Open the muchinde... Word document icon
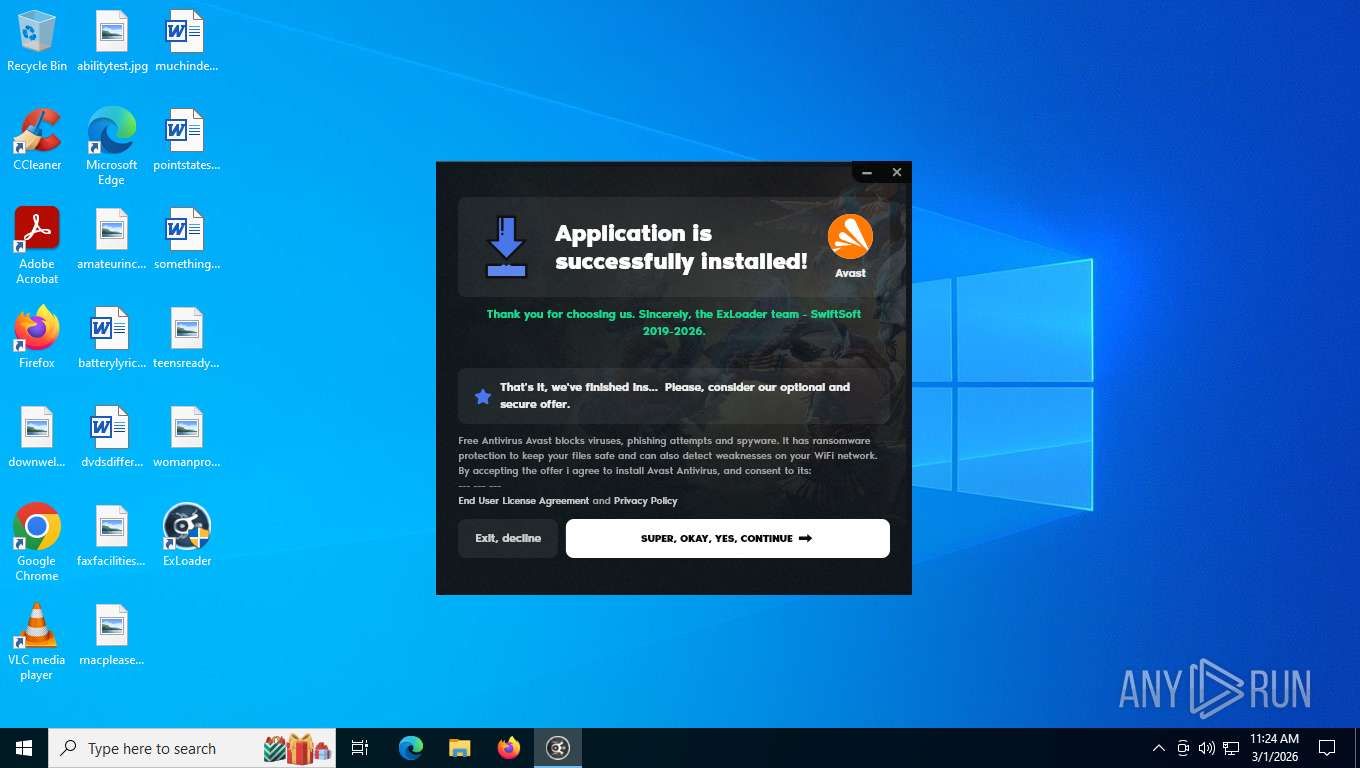Image resolution: width=1360 pixels, height=768 pixels. (x=186, y=41)
